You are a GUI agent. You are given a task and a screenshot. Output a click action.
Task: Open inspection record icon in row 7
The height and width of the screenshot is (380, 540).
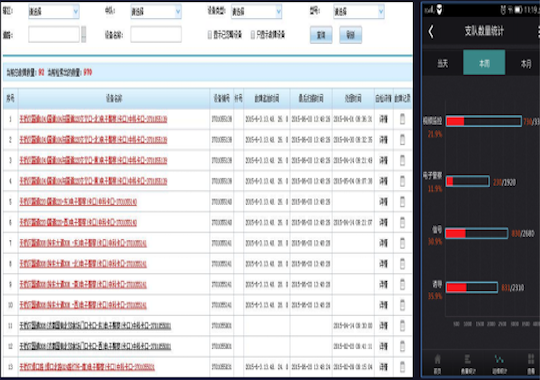point(402,243)
